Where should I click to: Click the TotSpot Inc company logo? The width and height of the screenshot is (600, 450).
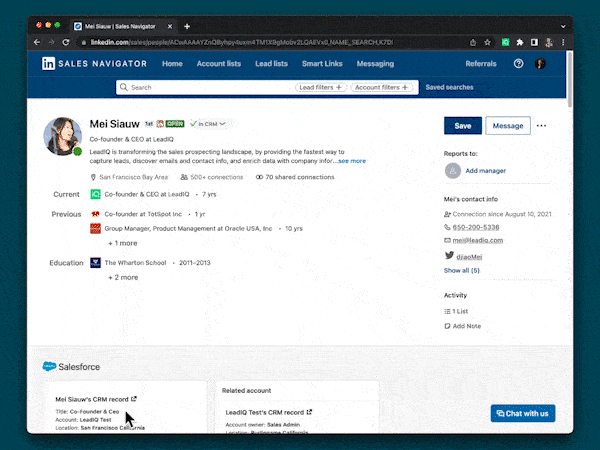coord(95,214)
